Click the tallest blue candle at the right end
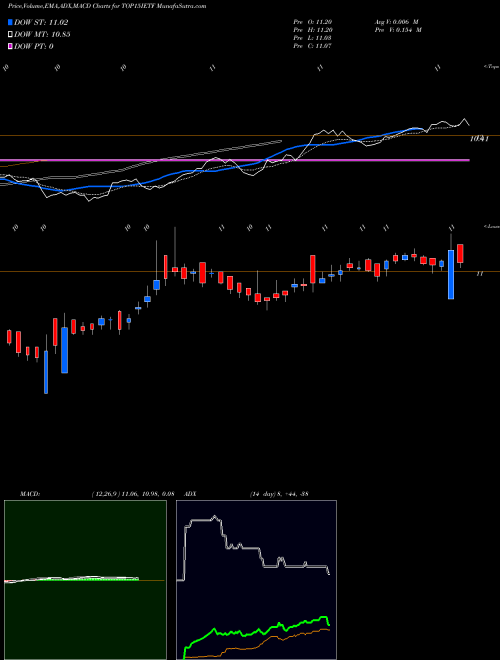Image resolution: width=500 pixels, height=660 pixels. point(451,274)
